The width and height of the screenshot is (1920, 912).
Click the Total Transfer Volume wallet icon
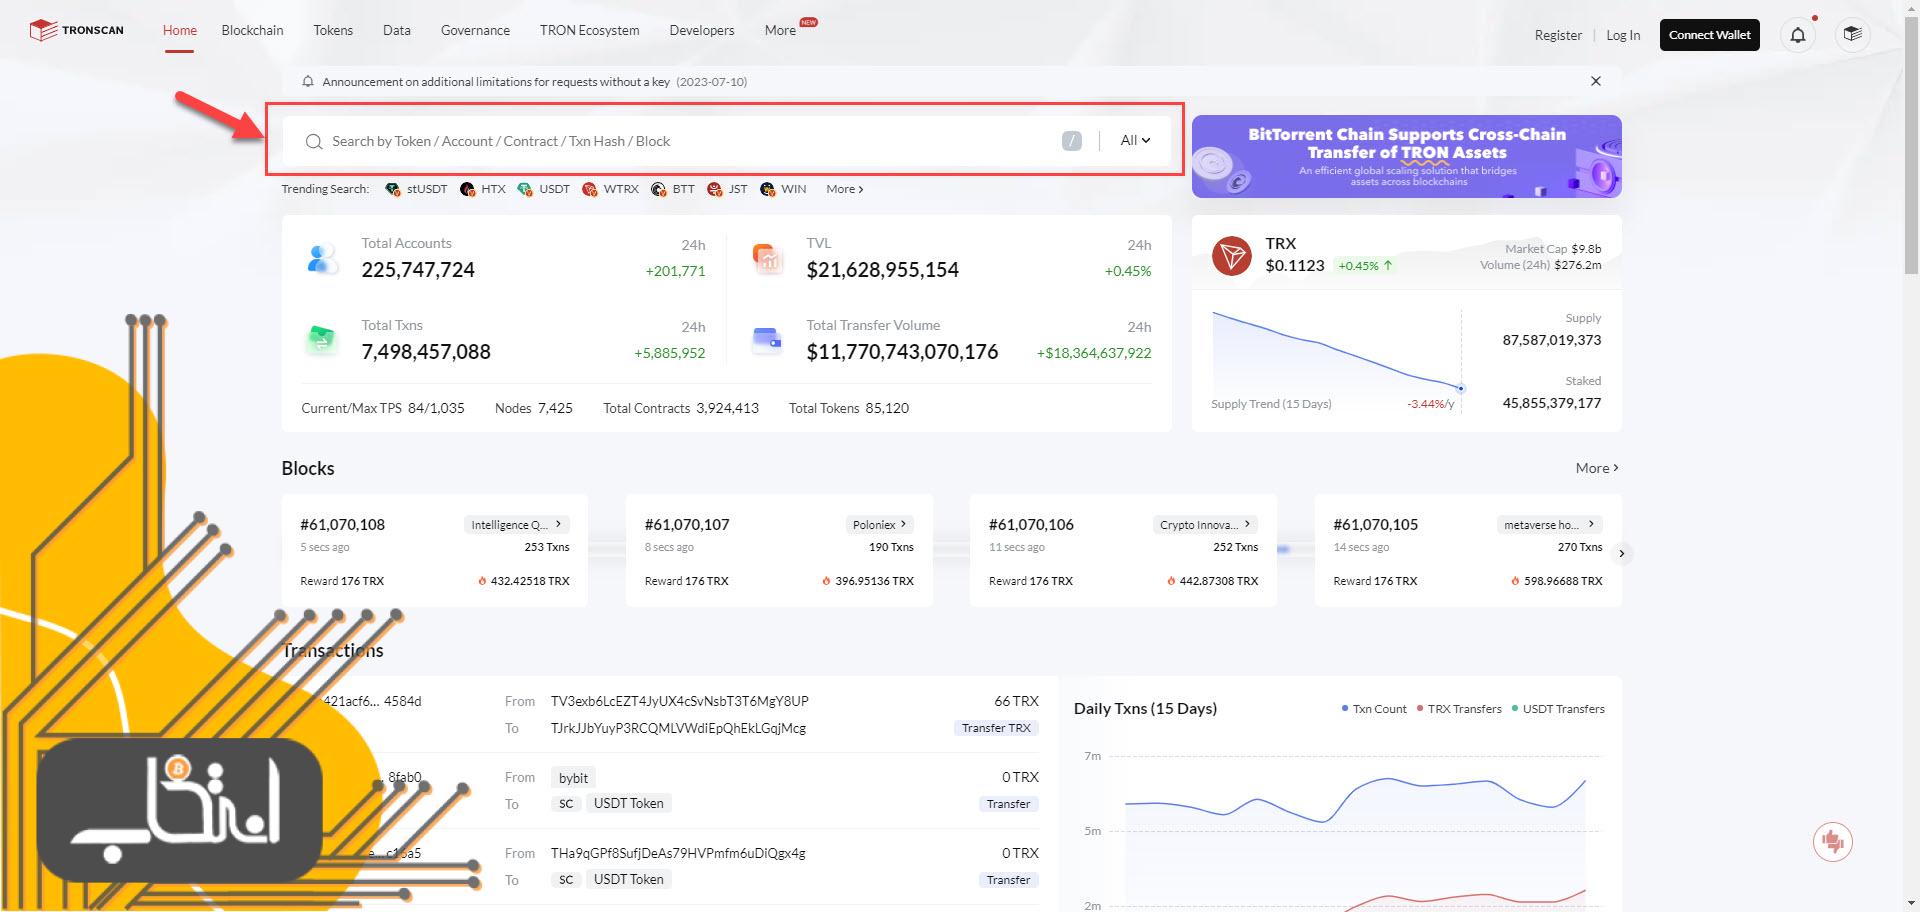click(767, 341)
